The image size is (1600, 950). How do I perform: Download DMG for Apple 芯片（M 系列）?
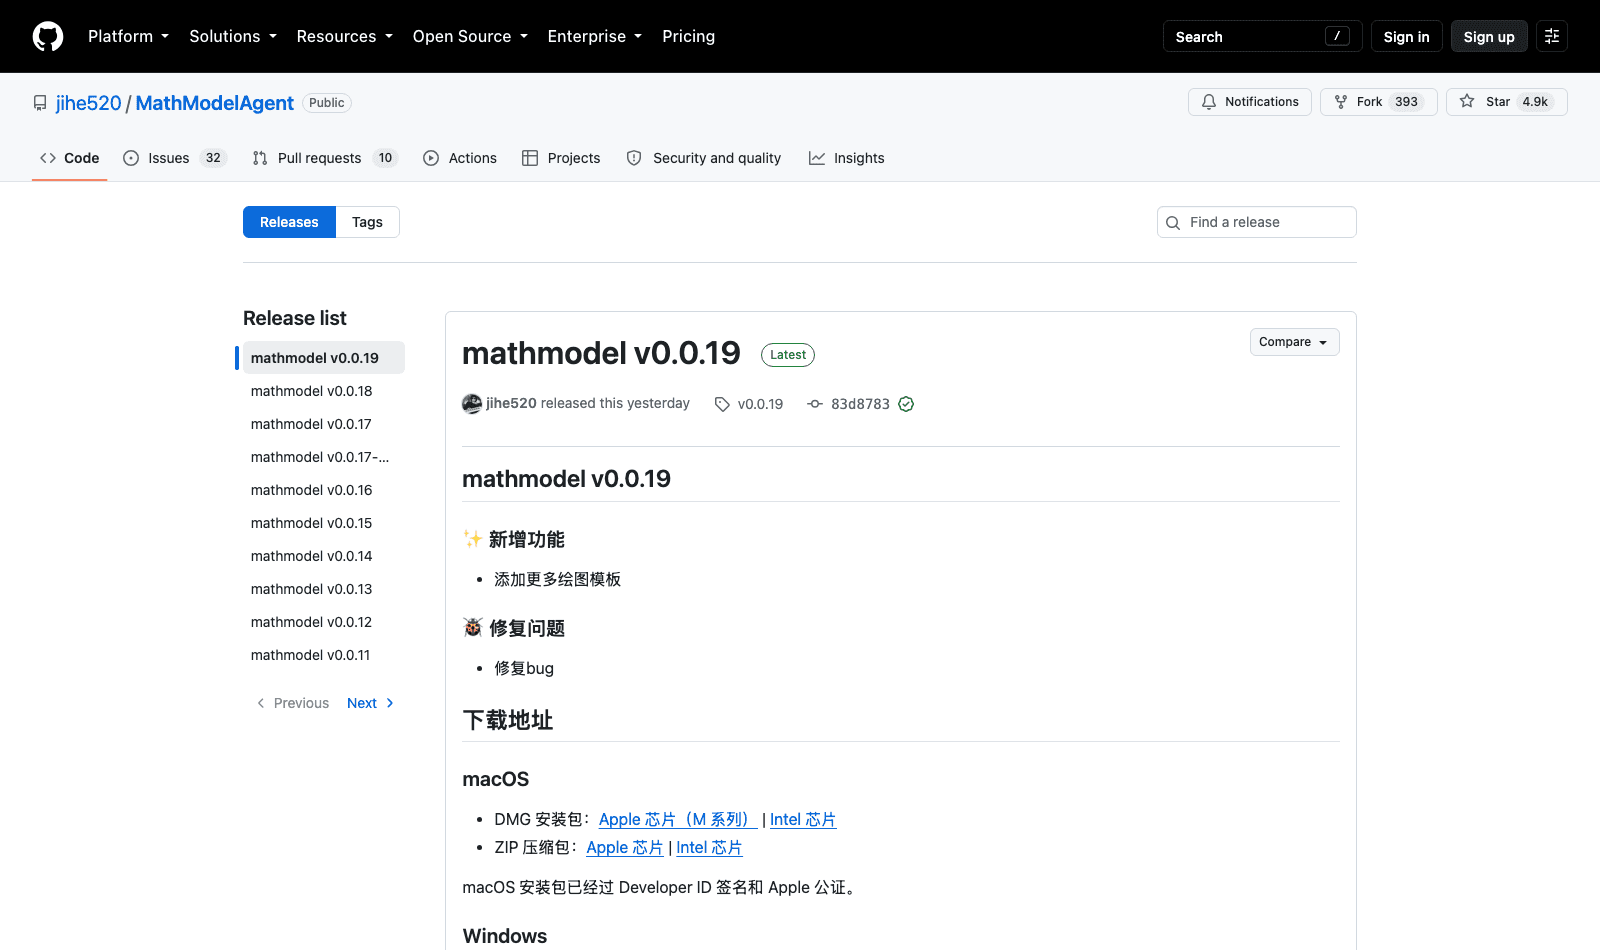pos(678,819)
